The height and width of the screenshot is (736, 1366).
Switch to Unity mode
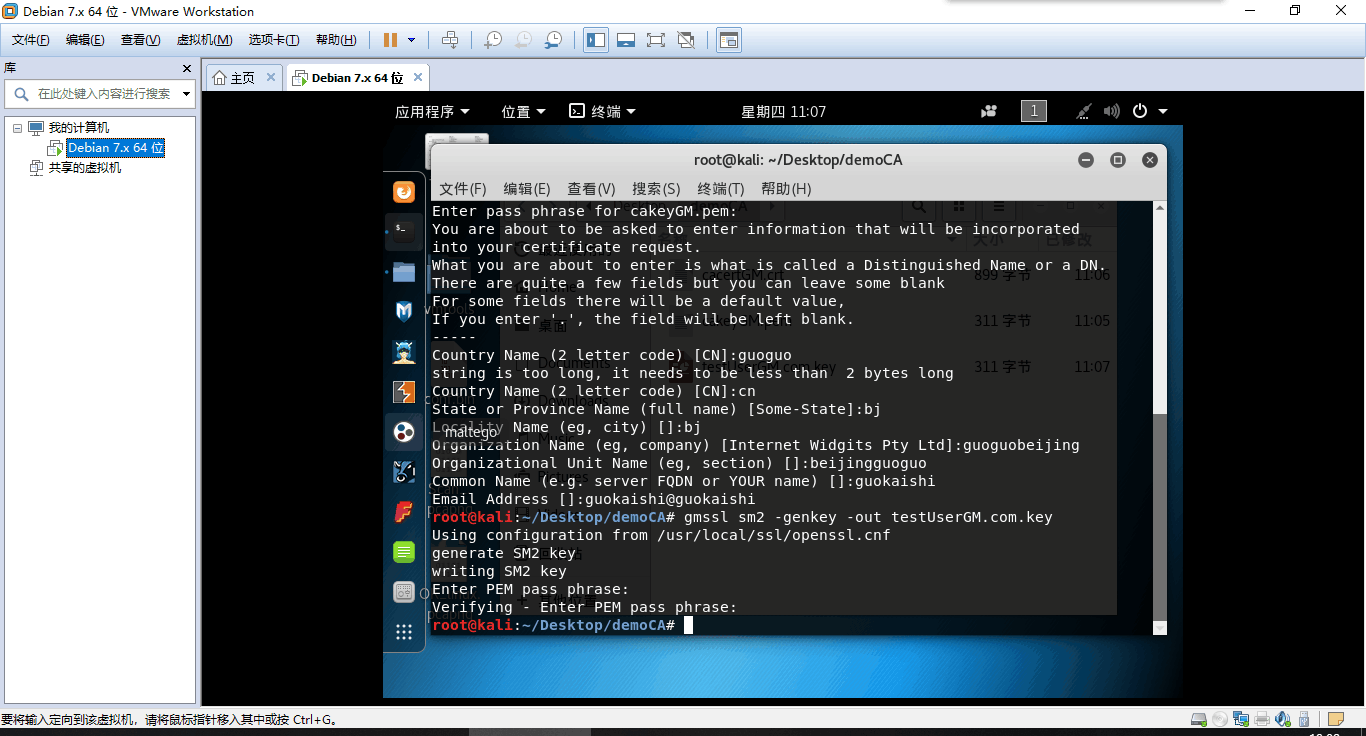pos(686,40)
